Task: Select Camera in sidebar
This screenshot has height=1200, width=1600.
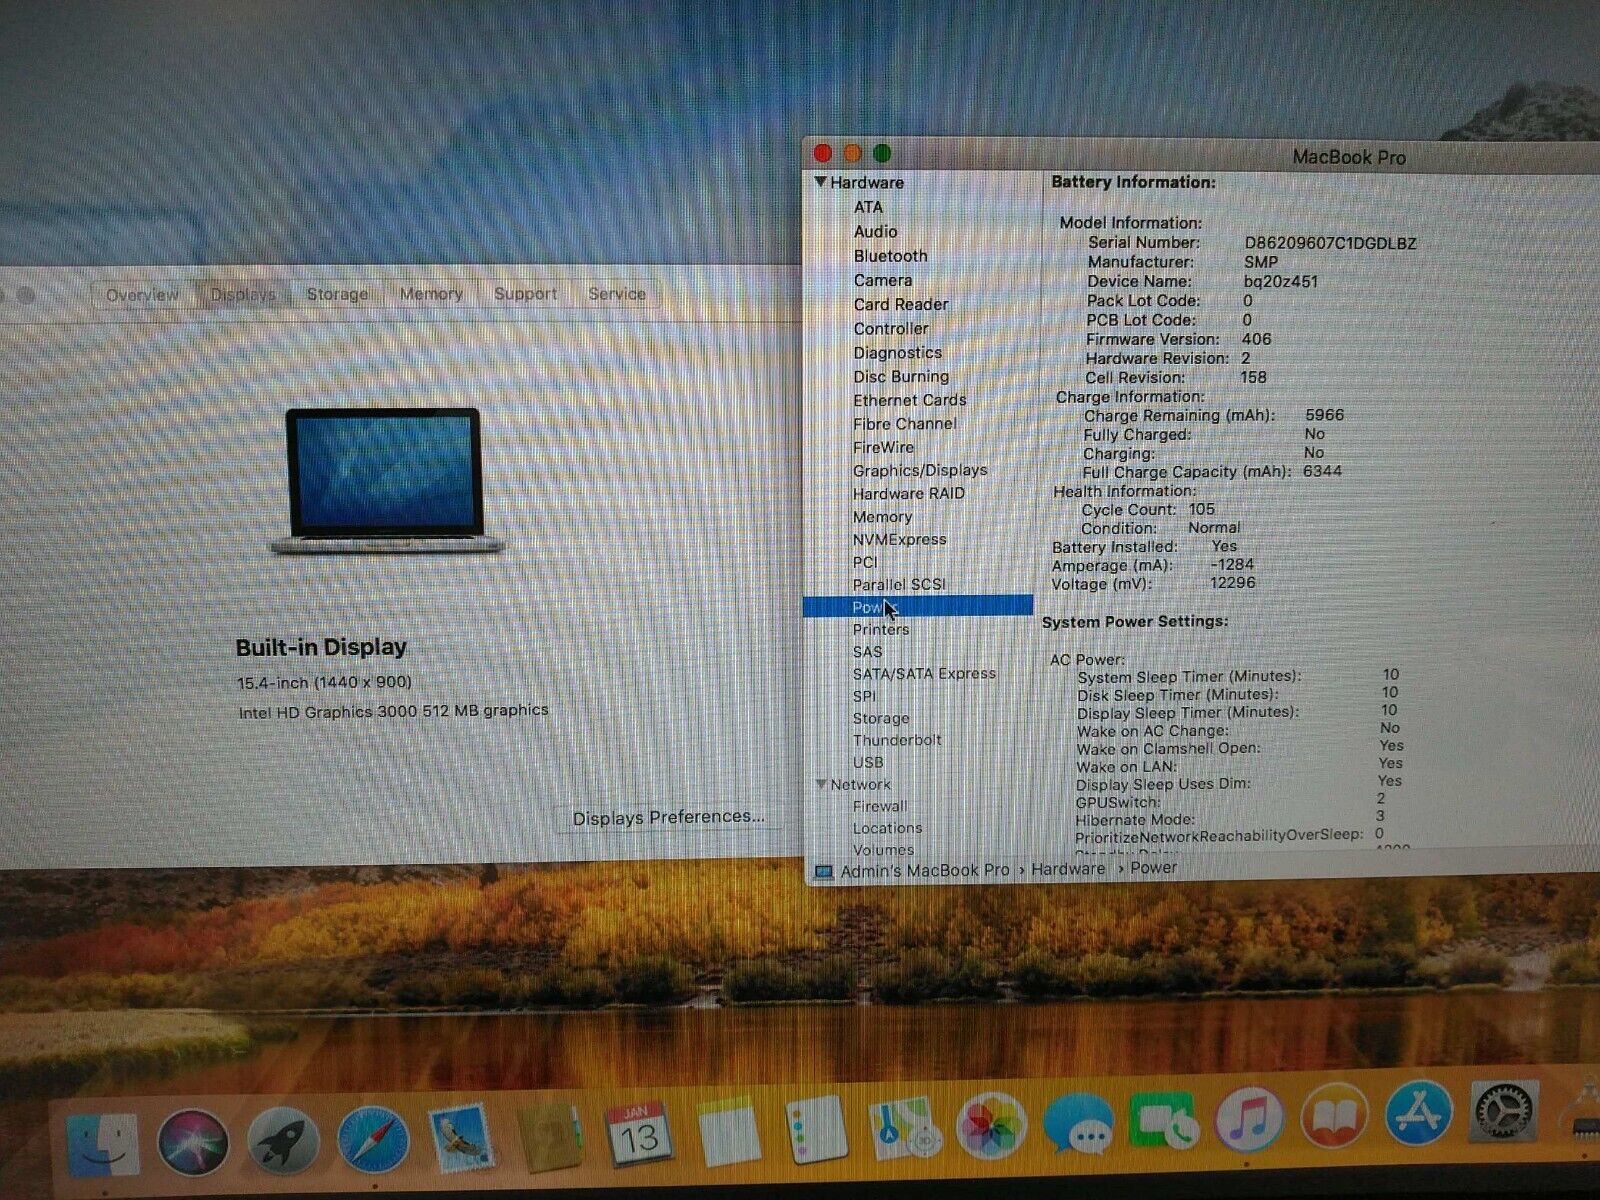Action: (882, 280)
